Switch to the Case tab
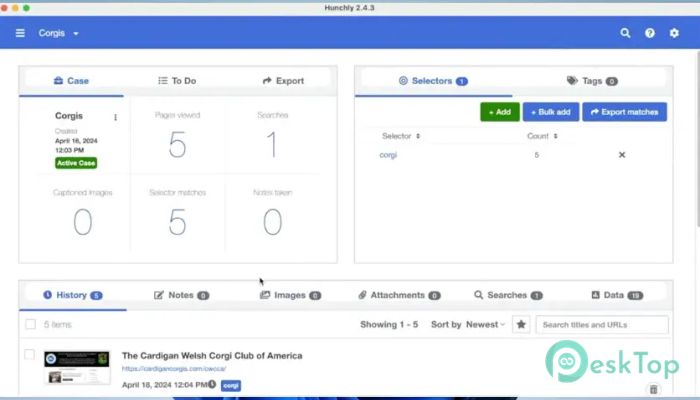Viewport: 700px width, 400px height. click(x=71, y=81)
